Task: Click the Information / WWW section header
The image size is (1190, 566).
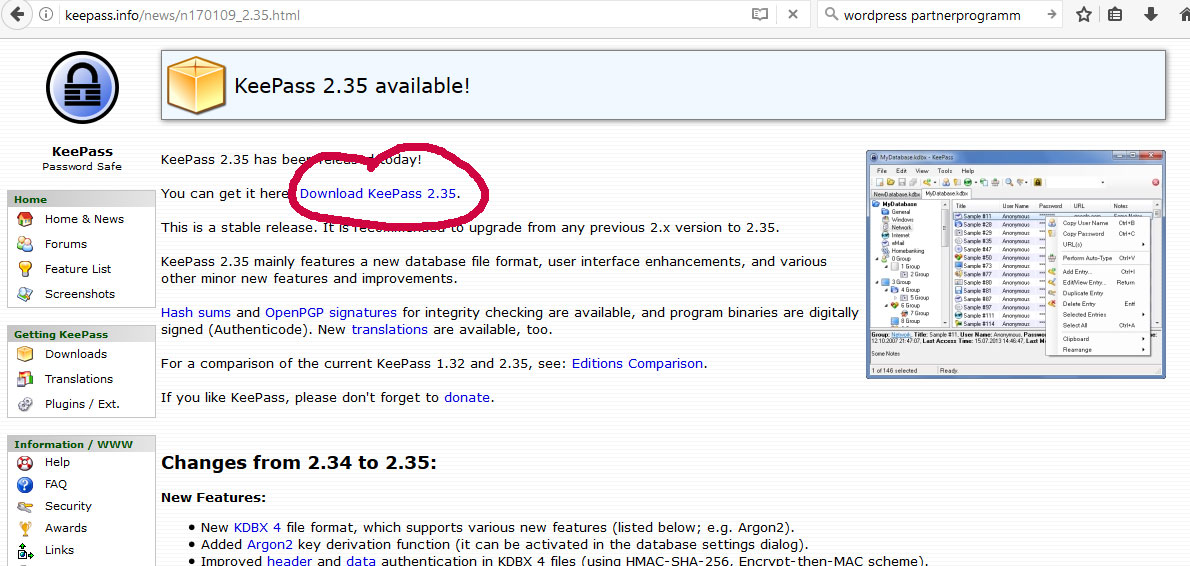Action: (81, 445)
